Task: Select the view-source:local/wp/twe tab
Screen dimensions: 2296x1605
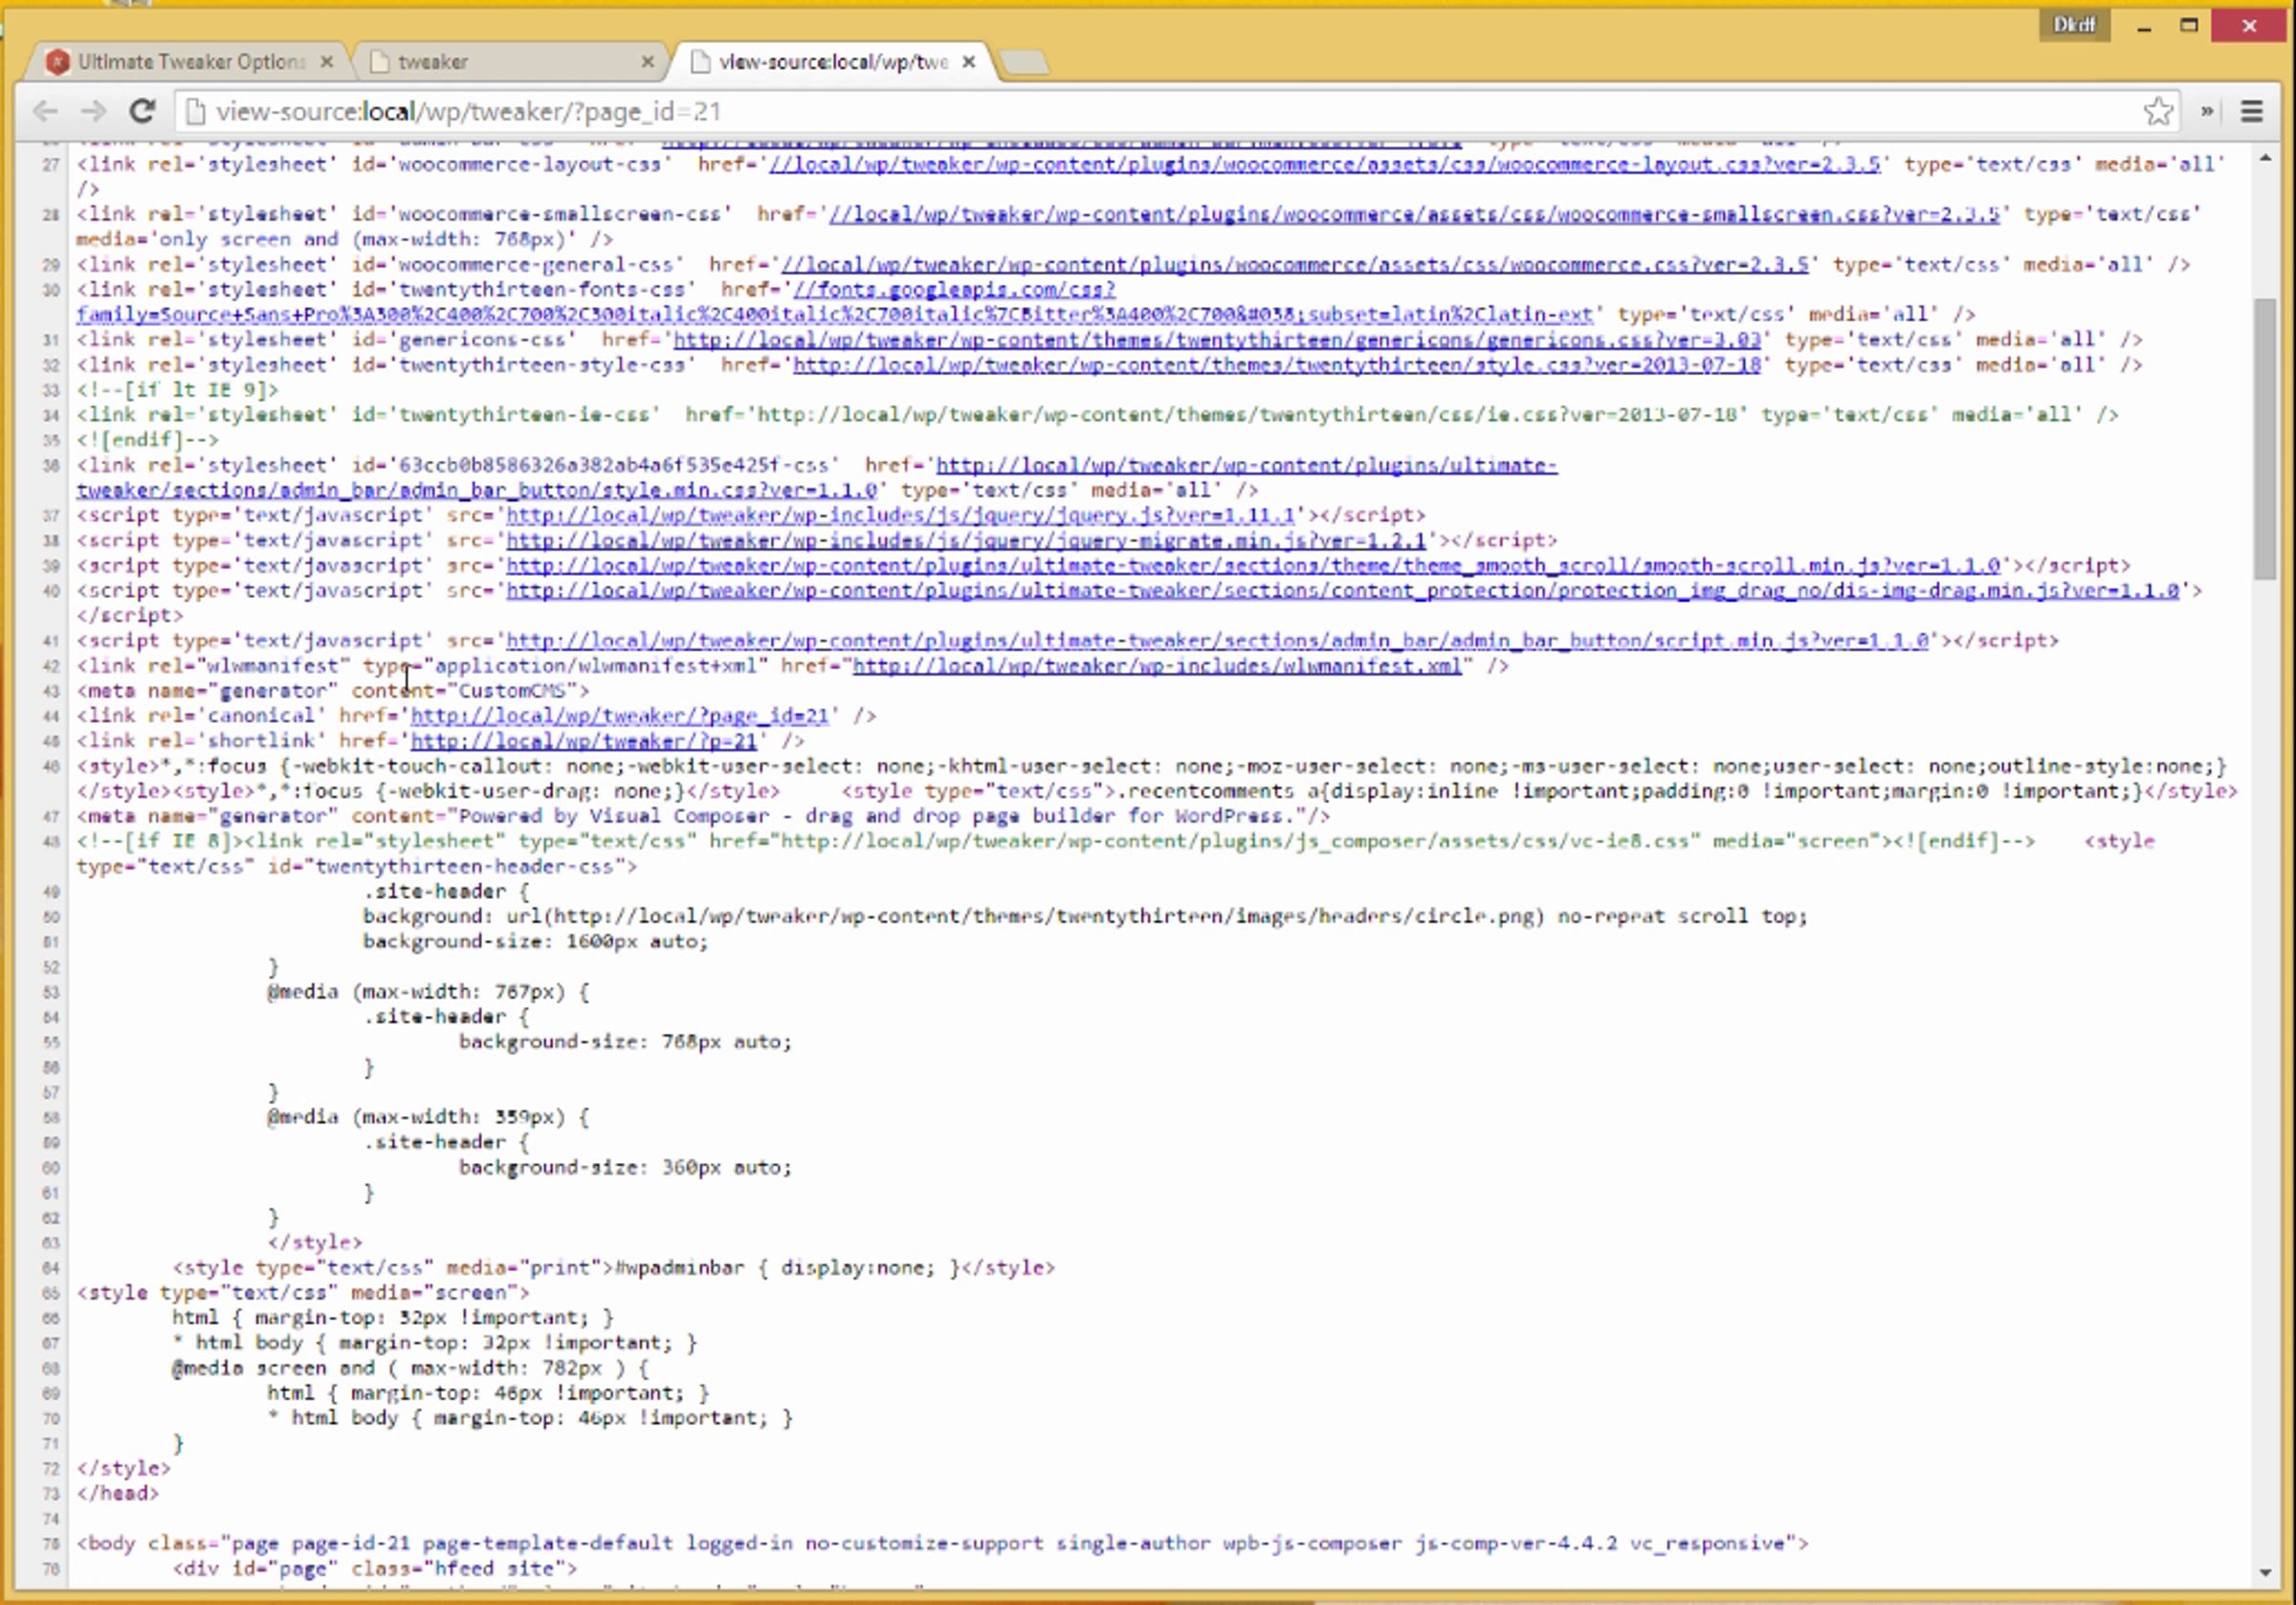Action: click(832, 62)
